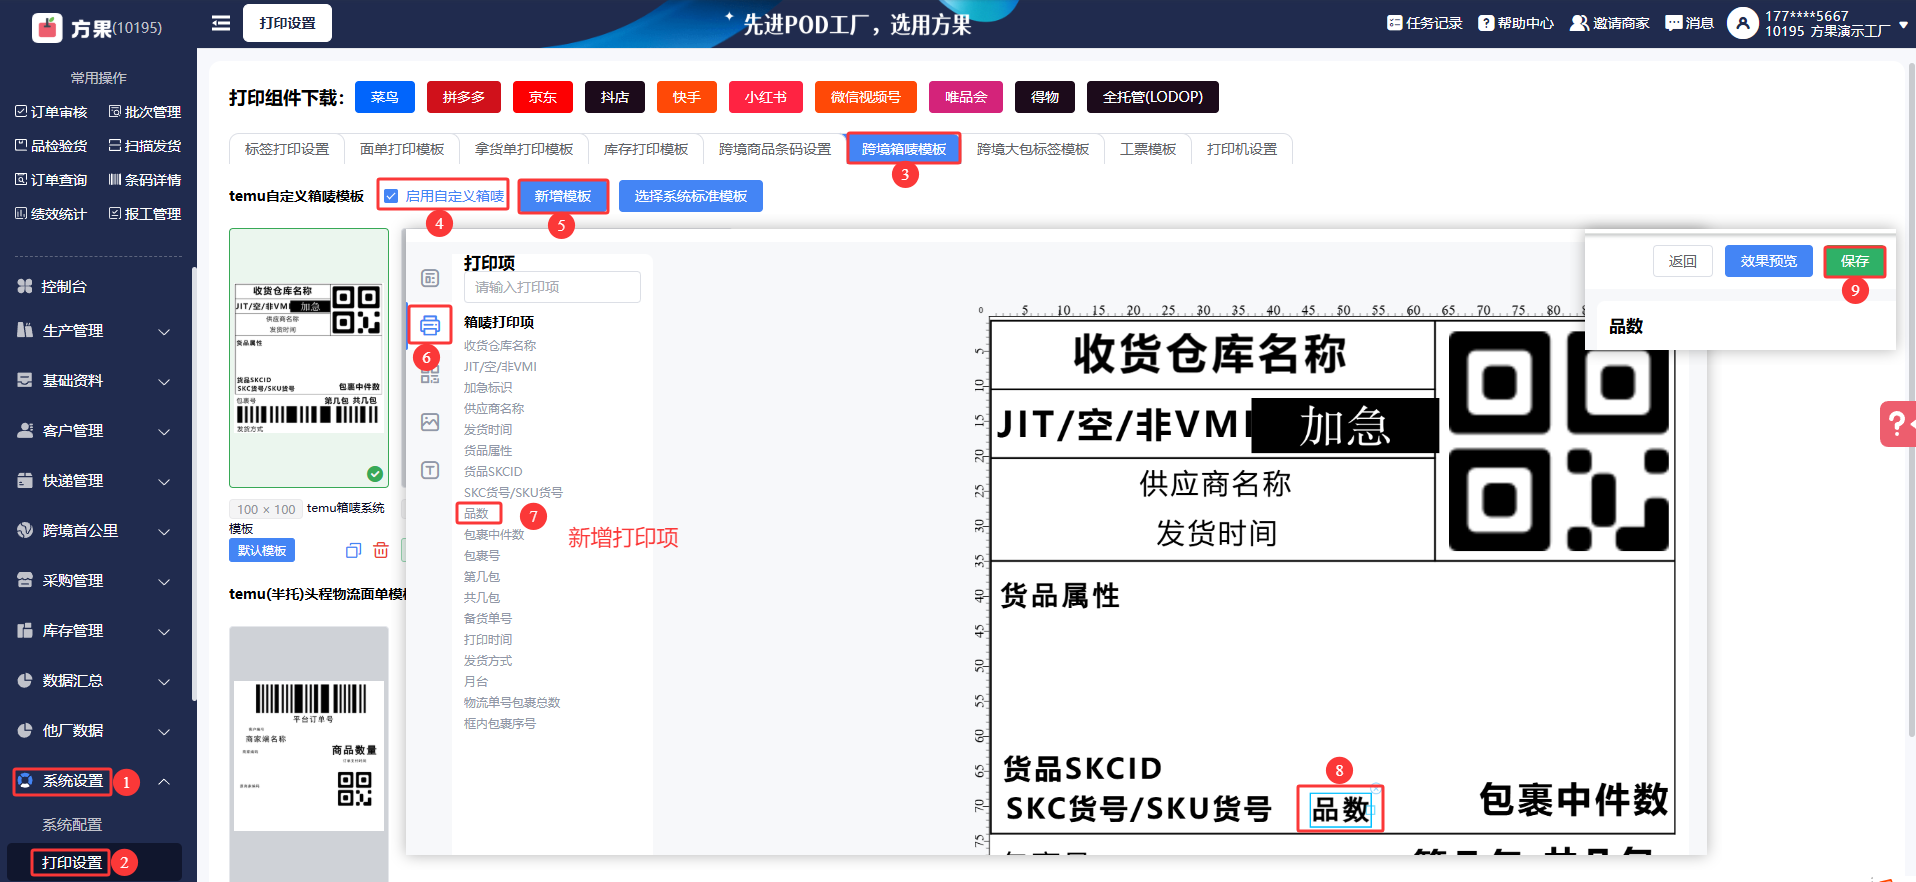Switch to the 打印机设置 tab
This screenshot has height=882, width=1916.
coord(1241,149)
